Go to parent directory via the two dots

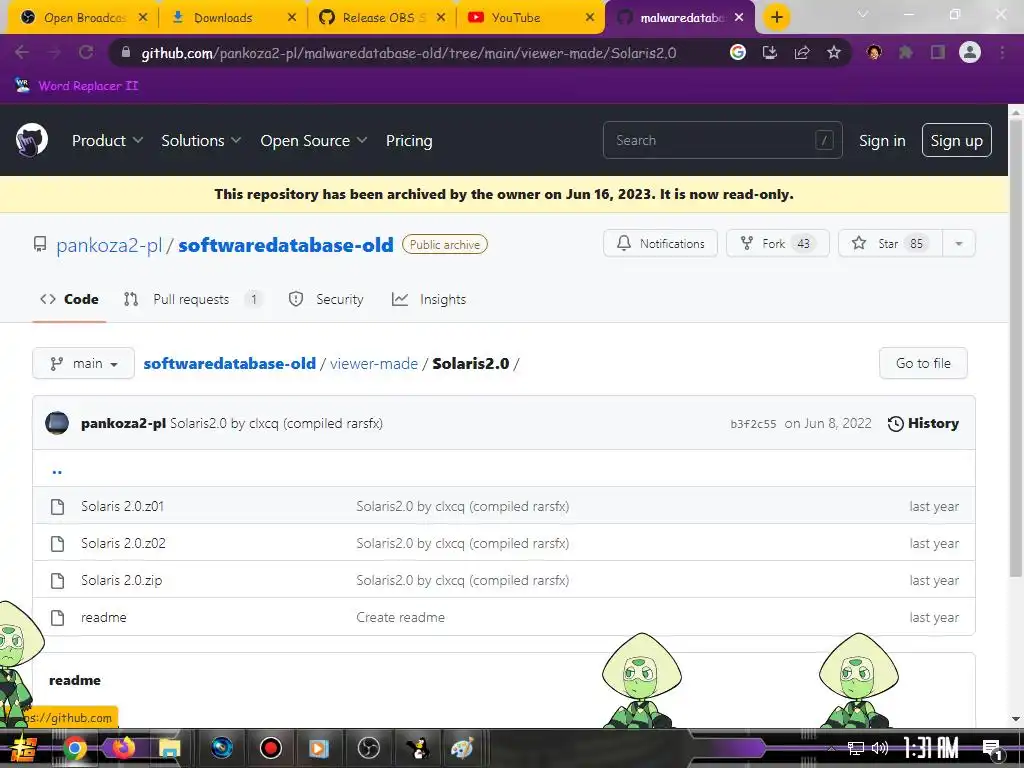click(x=57, y=470)
